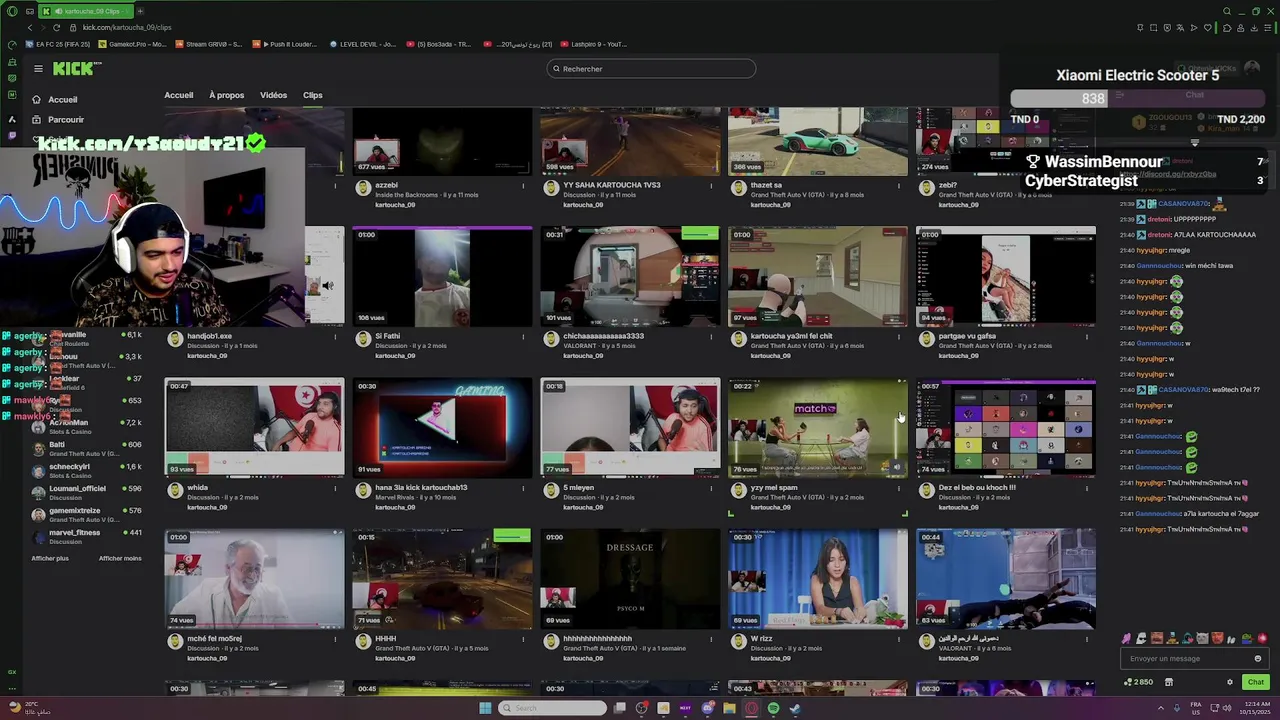Click the heart favorites icon in toolbar
The height and width of the screenshot is (720, 1280).
[x=1207, y=28]
